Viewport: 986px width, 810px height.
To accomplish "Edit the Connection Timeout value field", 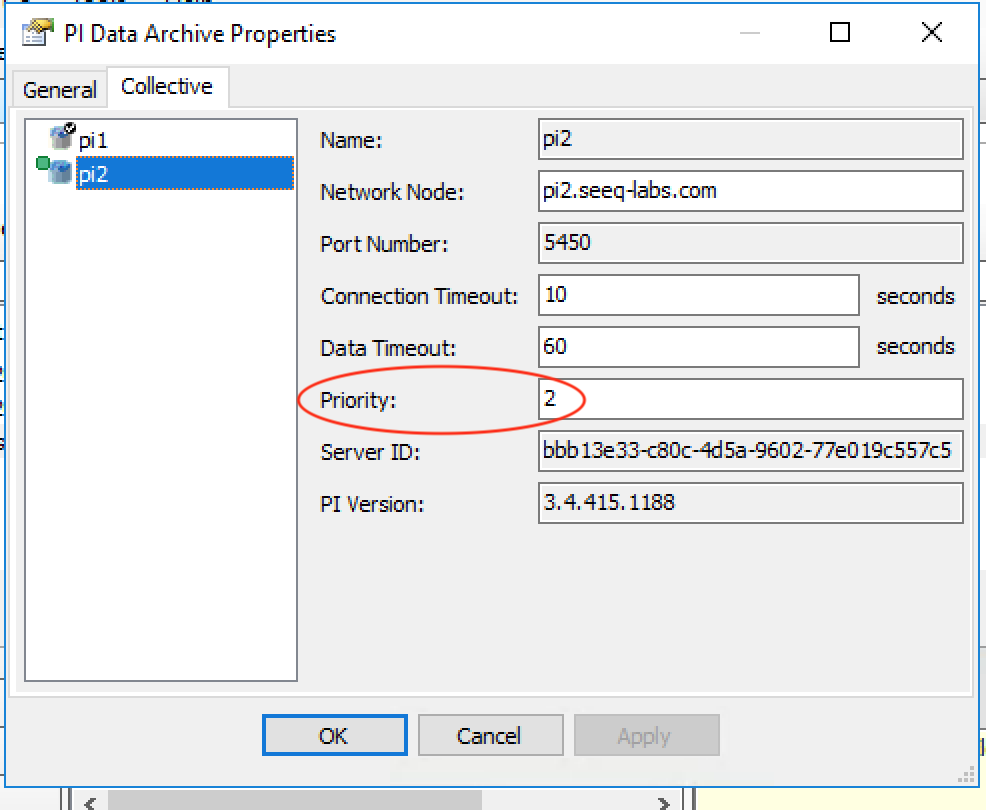I will [698, 295].
